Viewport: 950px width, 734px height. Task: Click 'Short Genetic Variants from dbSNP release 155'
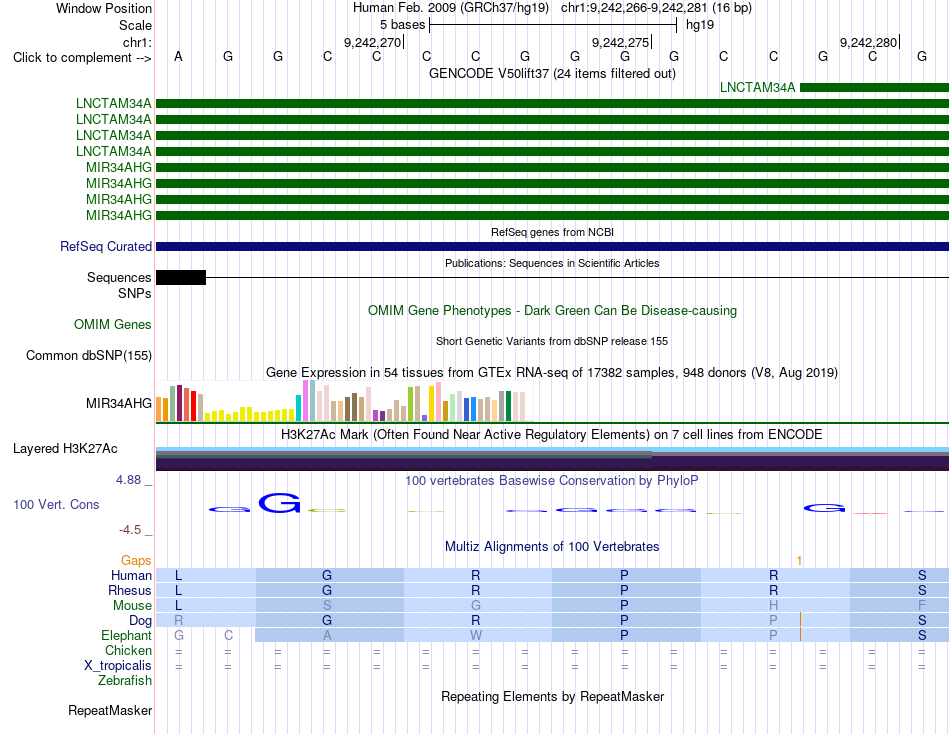pos(552,341)
